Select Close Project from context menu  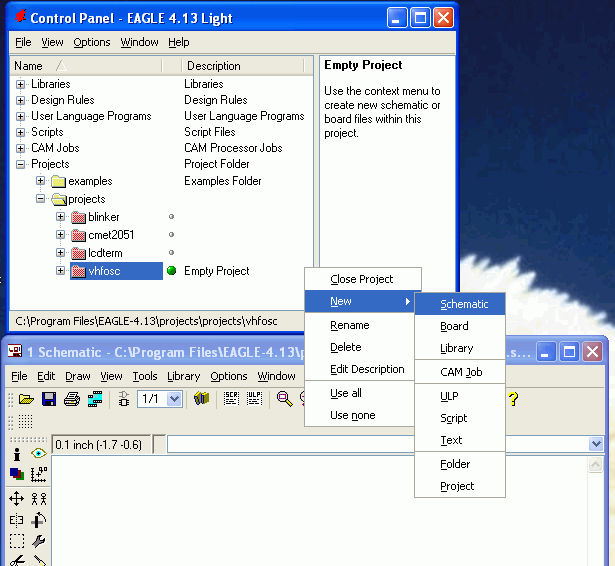point(363,279)
